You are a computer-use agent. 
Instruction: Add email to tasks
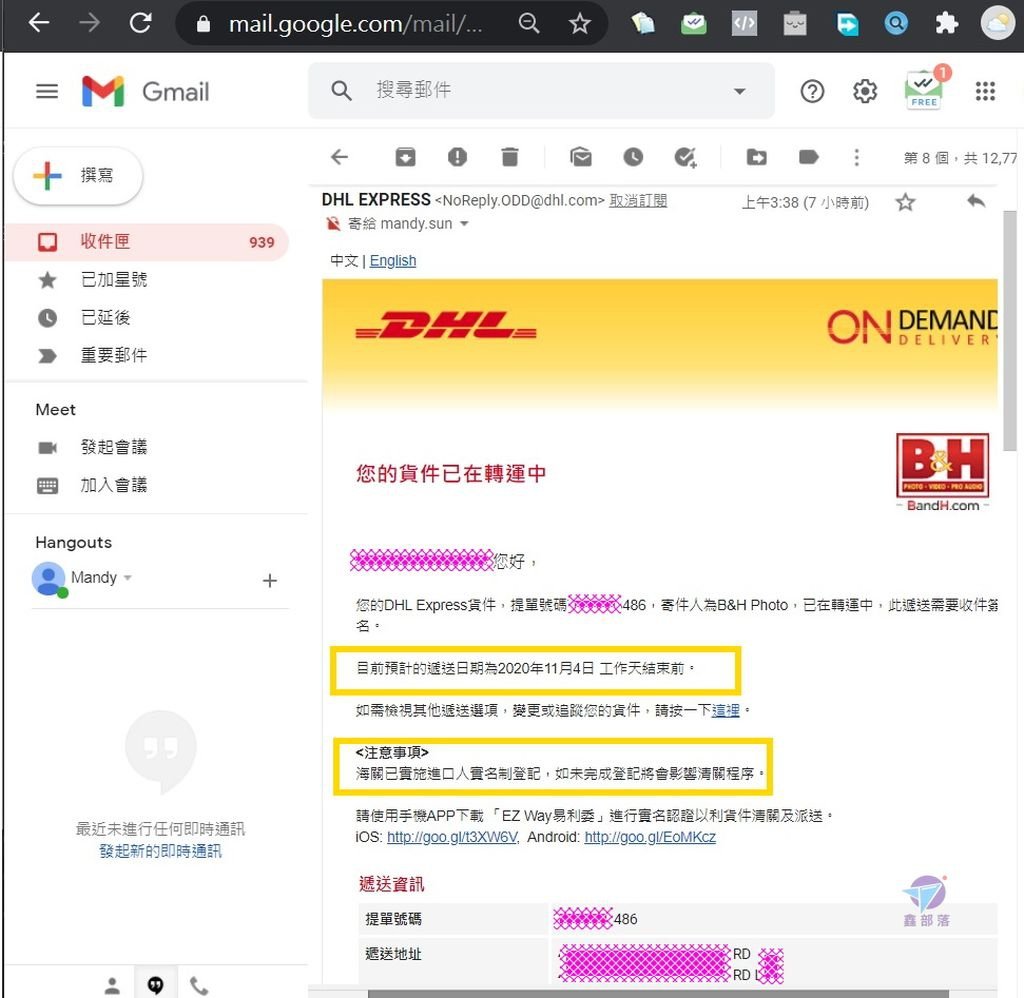tap(686, 157)
